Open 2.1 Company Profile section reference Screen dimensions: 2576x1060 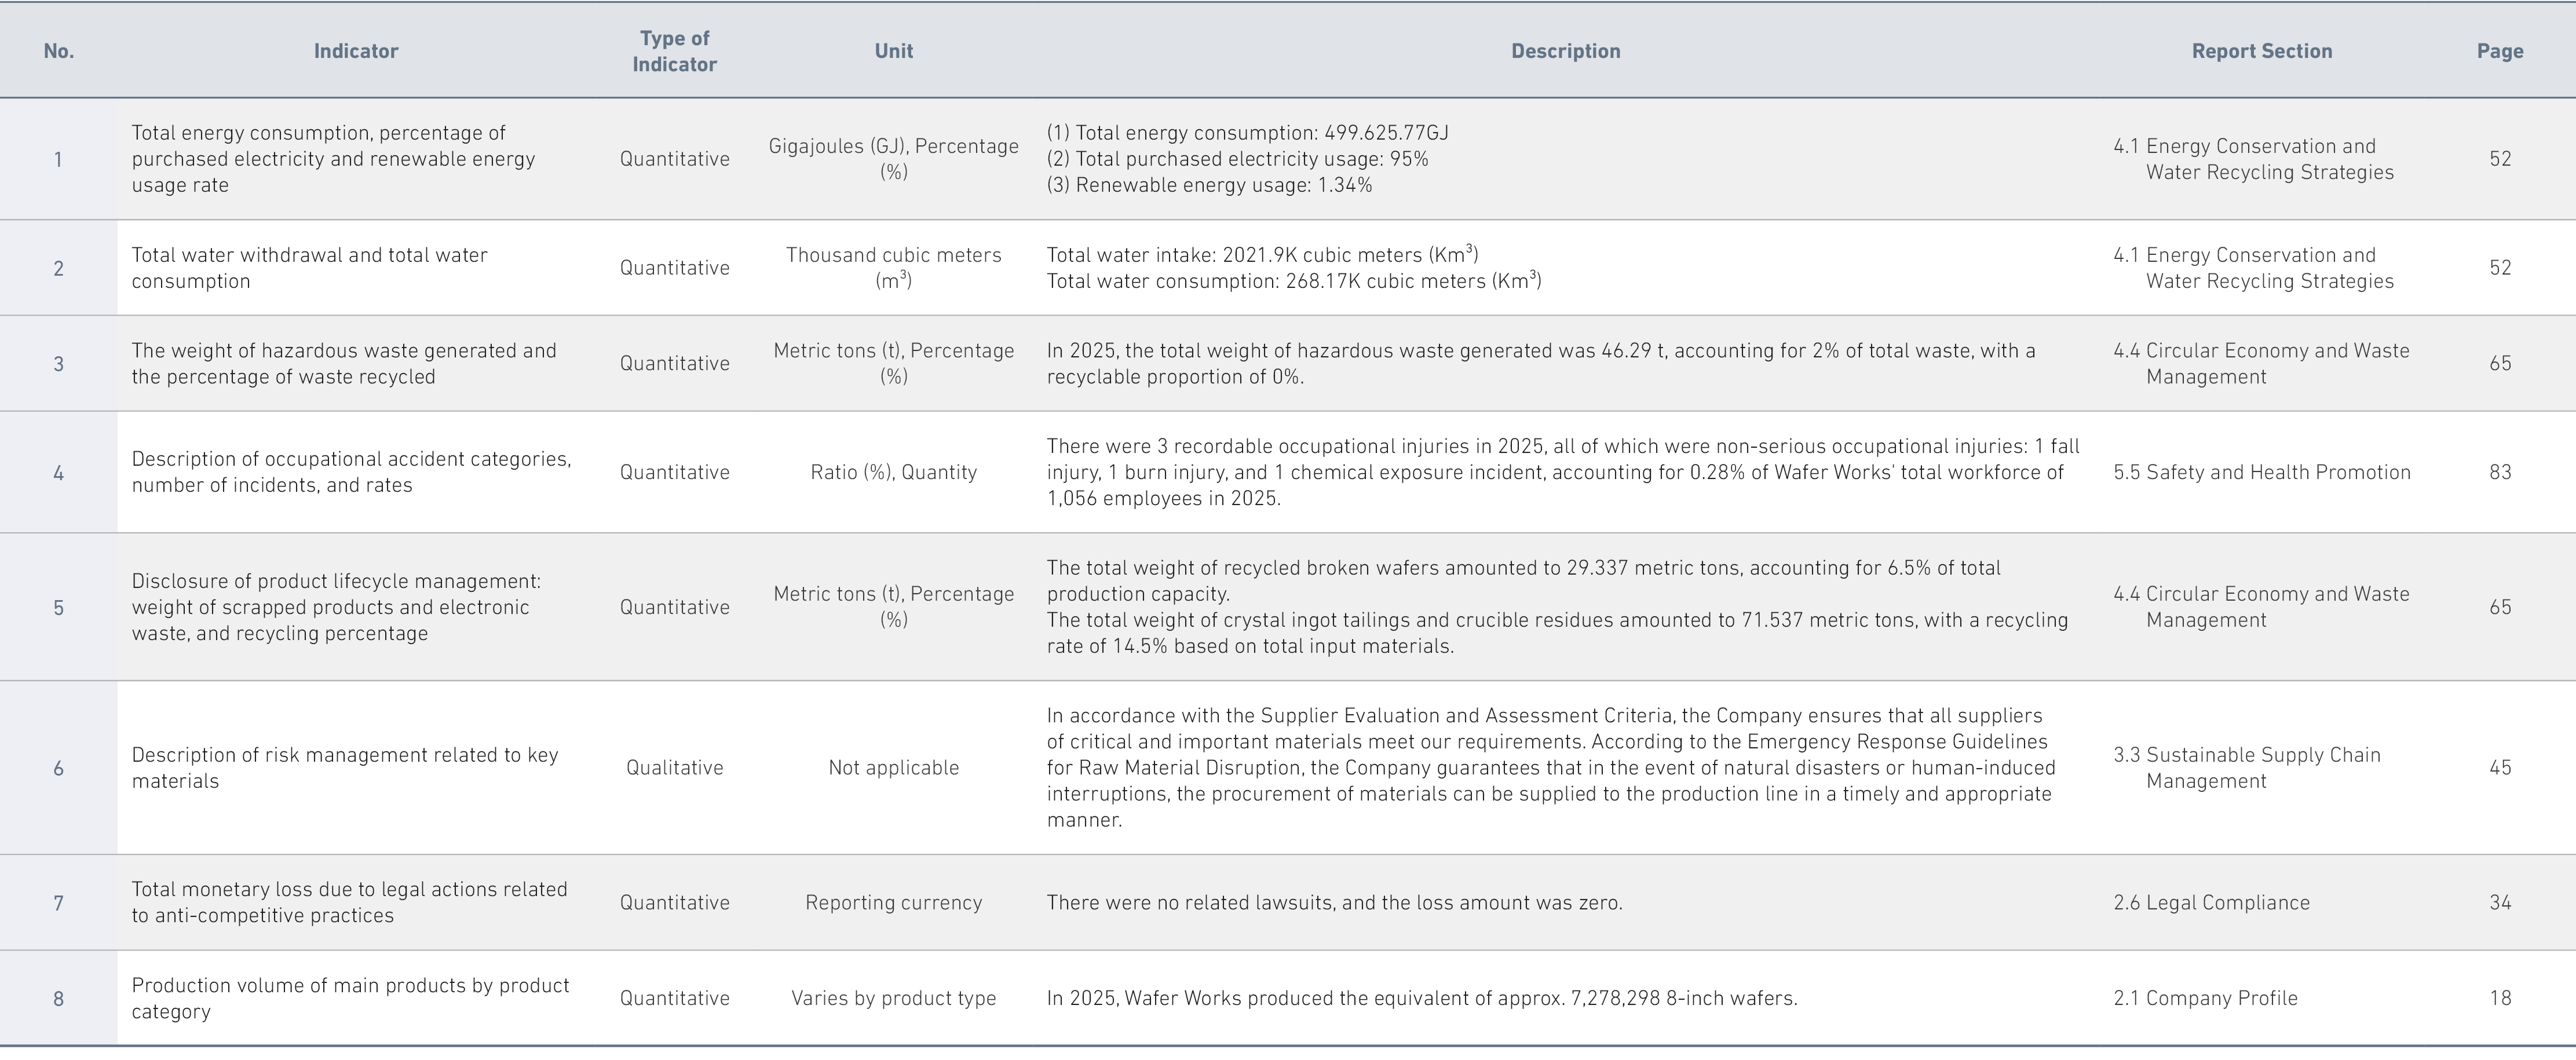(x=2205, y=998)
